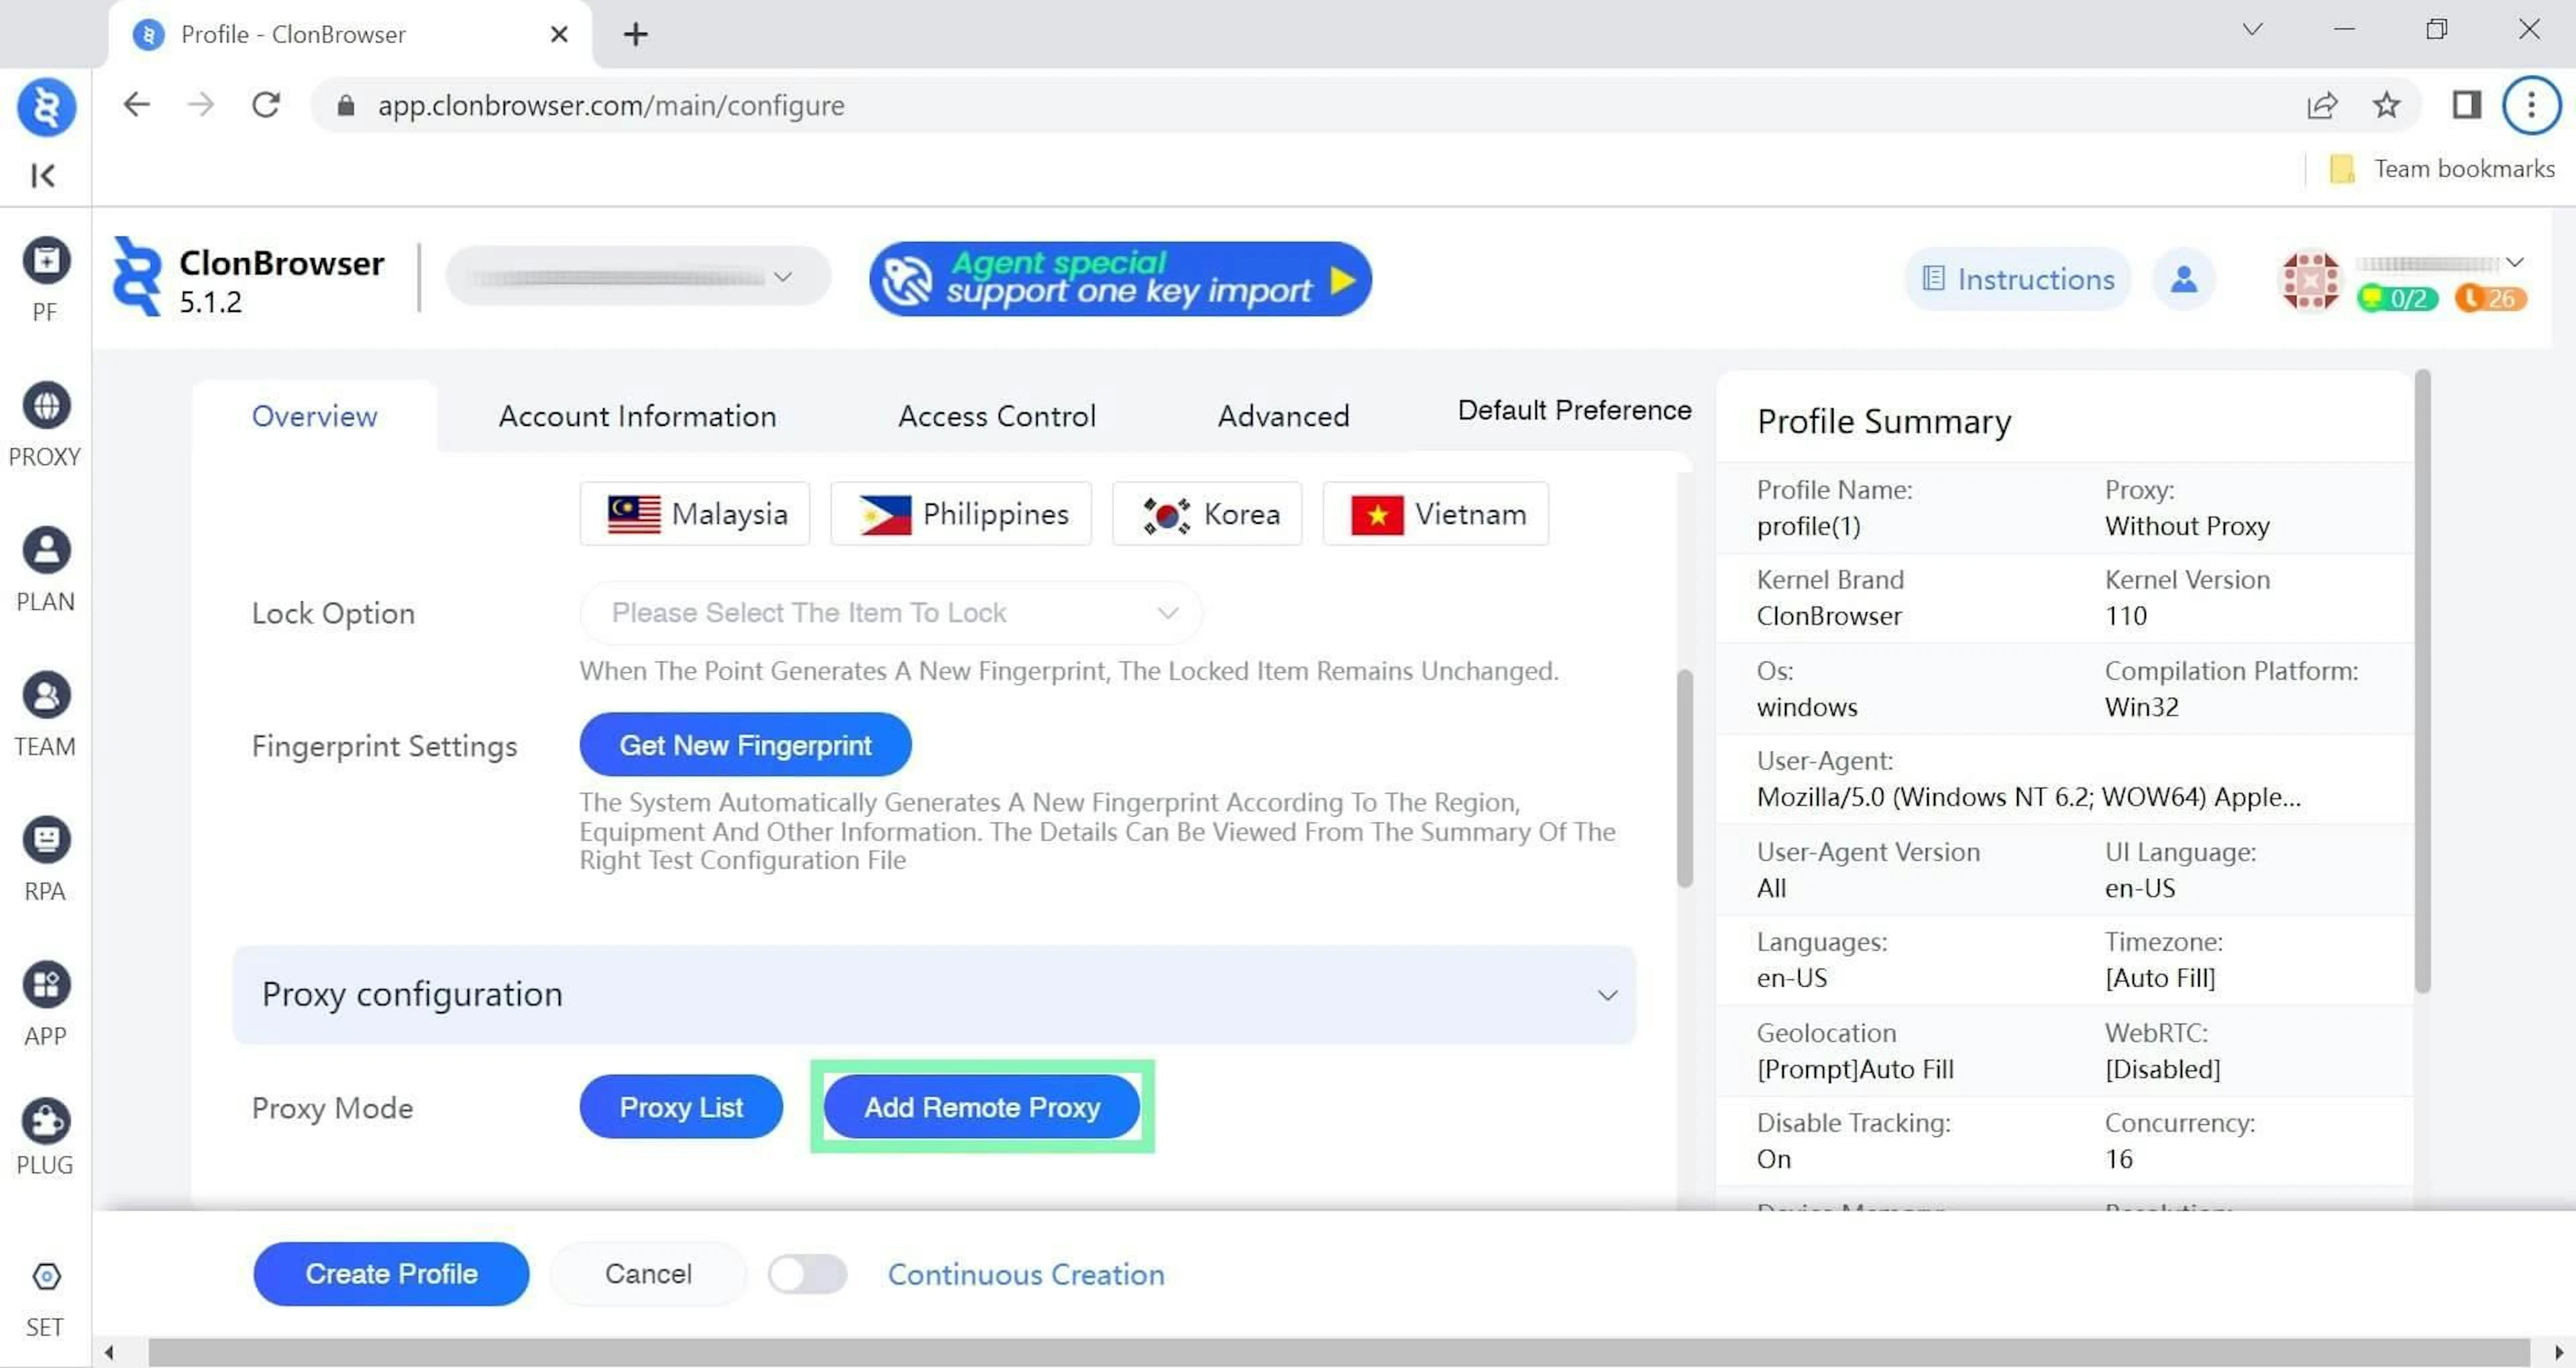
Task: Go back with the browser back arrow
Action: 136,105
